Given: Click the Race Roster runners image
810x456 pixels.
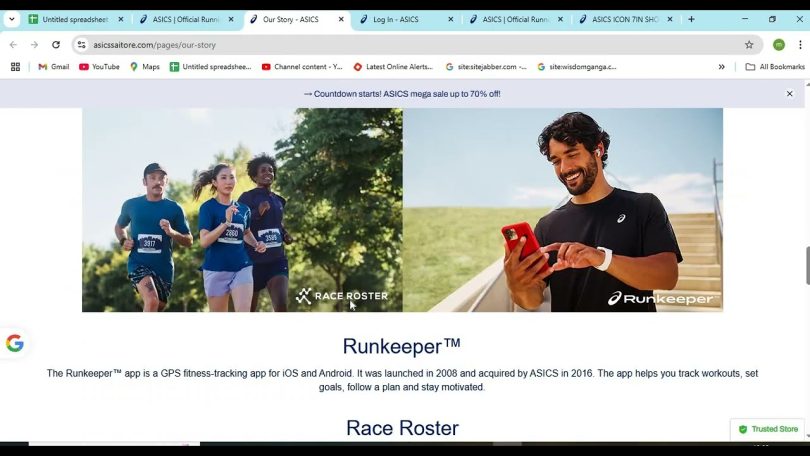Looking at the screenshot, I should (242, 210).
